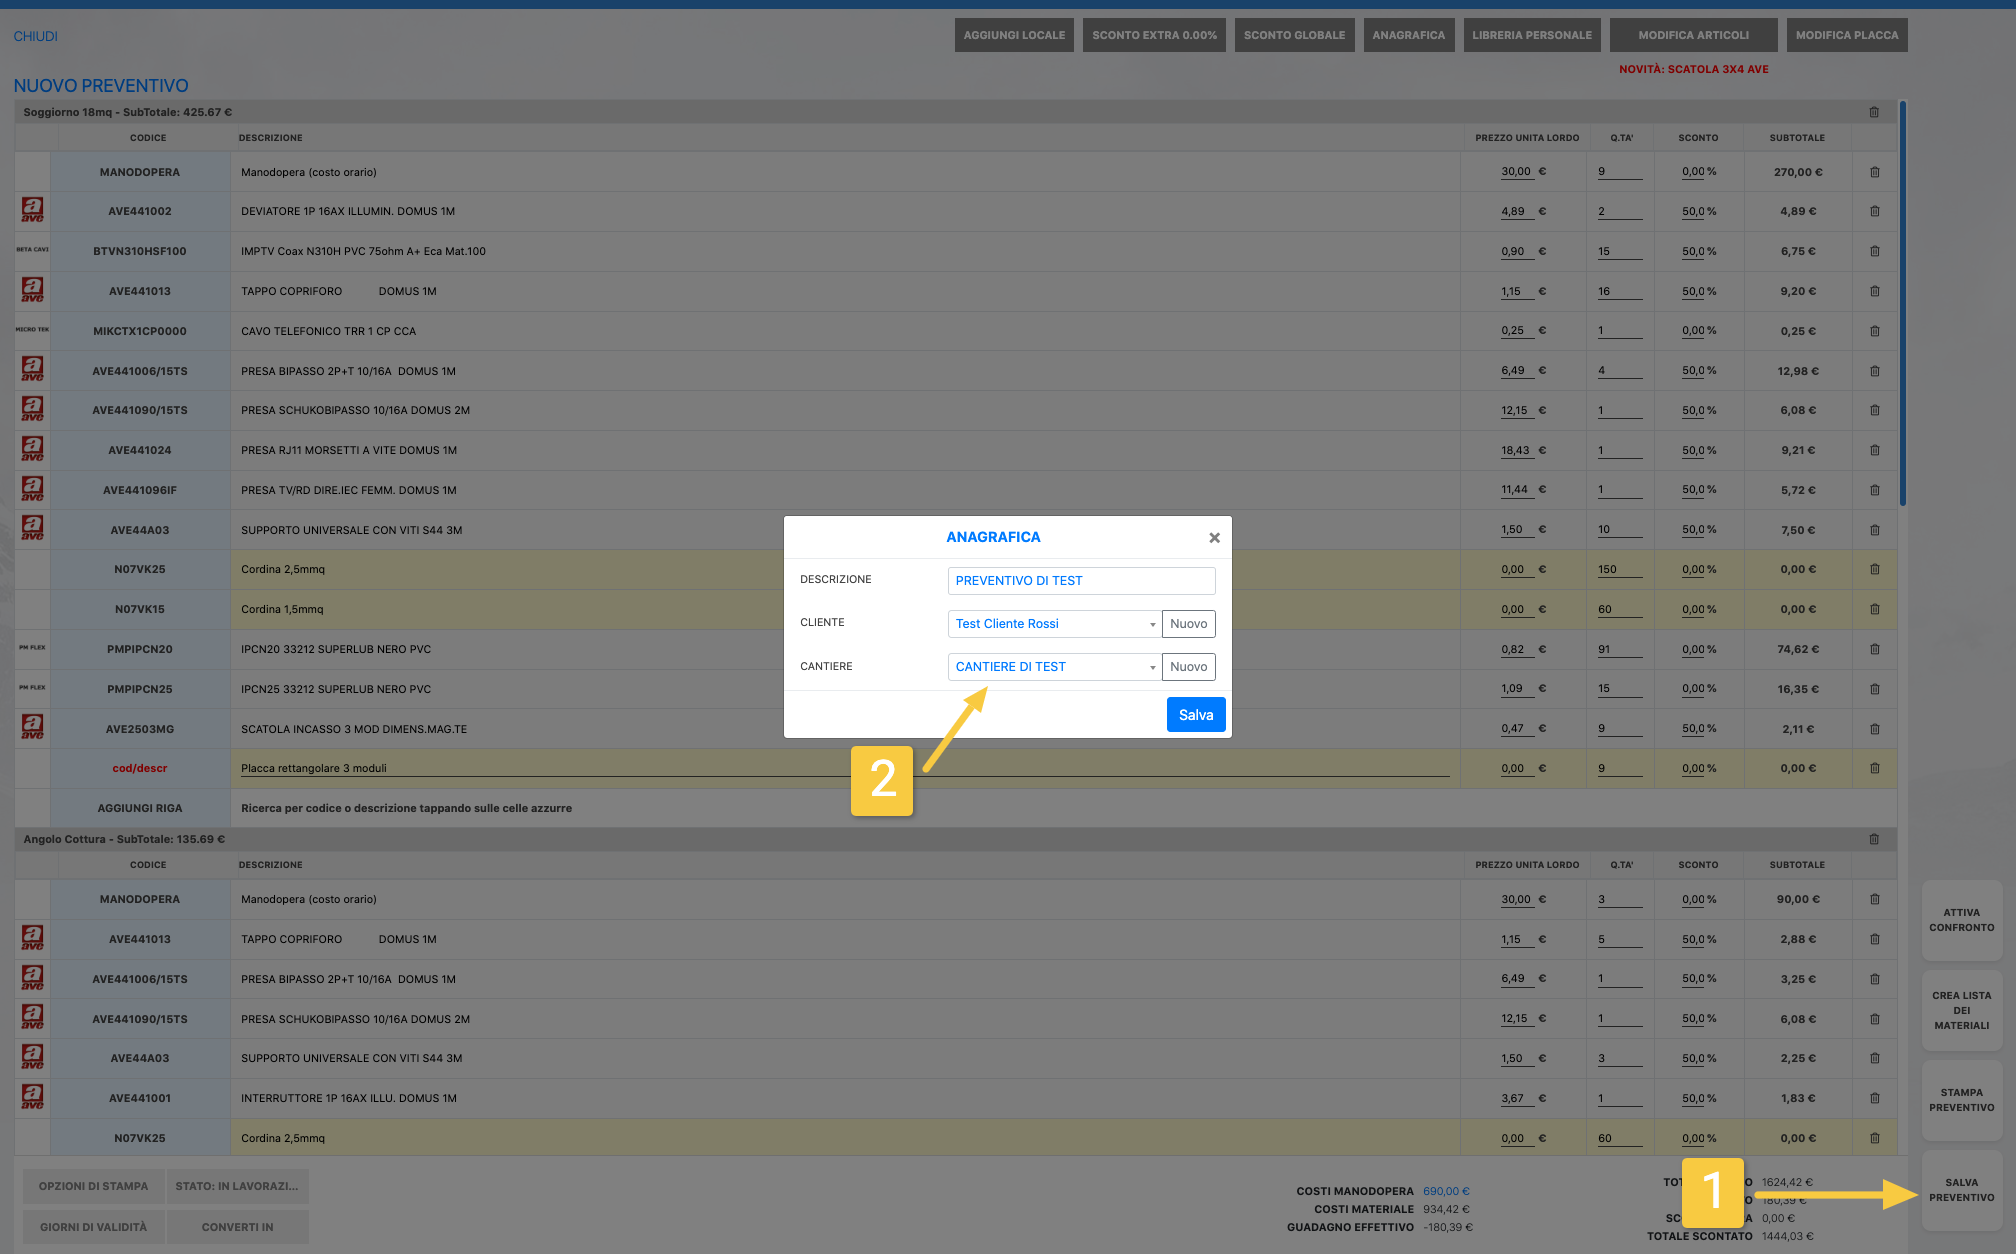
Task: Click AVE brand logo beside AVE441024
Action: (32, 449)
